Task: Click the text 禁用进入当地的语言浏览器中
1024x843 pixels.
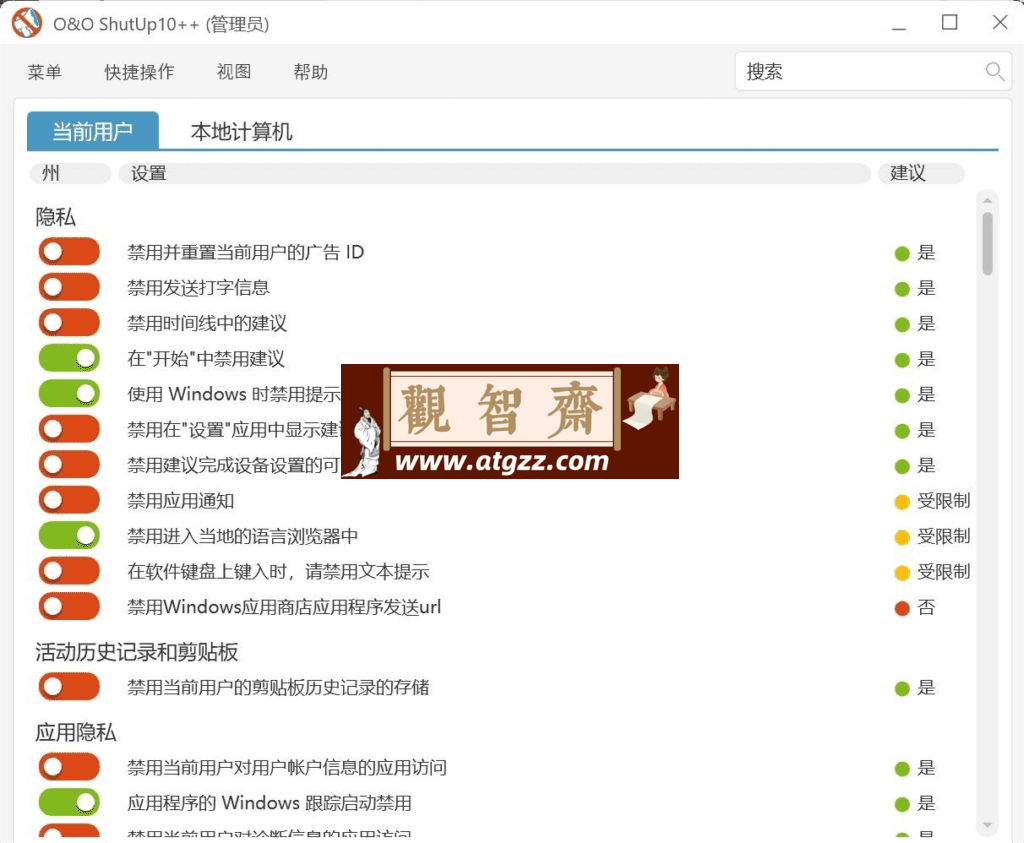Action: click(x=242, y=535)
